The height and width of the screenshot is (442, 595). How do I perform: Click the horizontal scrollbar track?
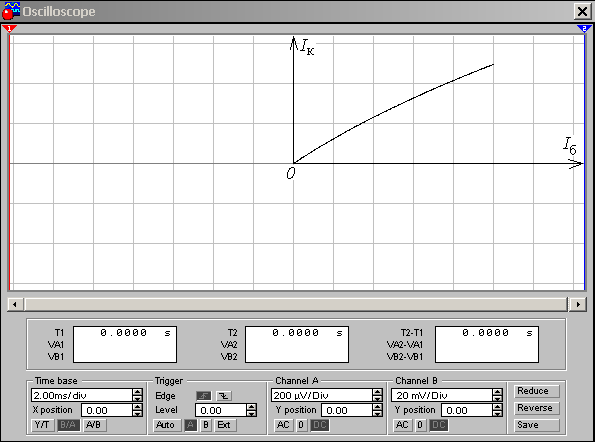pos(296,304)
